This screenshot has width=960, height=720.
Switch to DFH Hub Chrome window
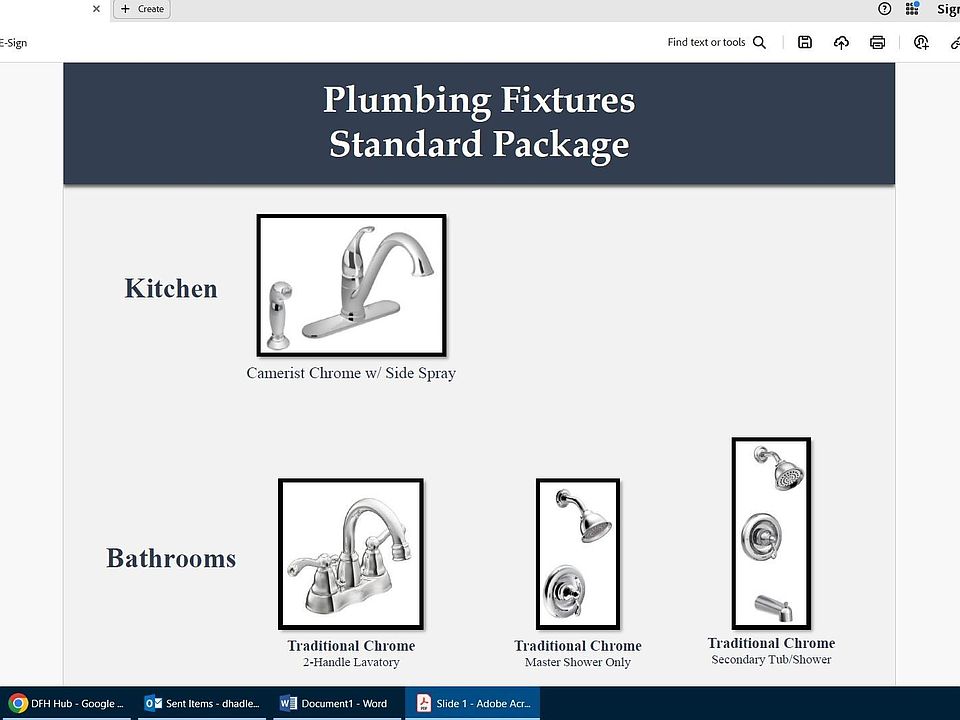[x=66, y=703]
